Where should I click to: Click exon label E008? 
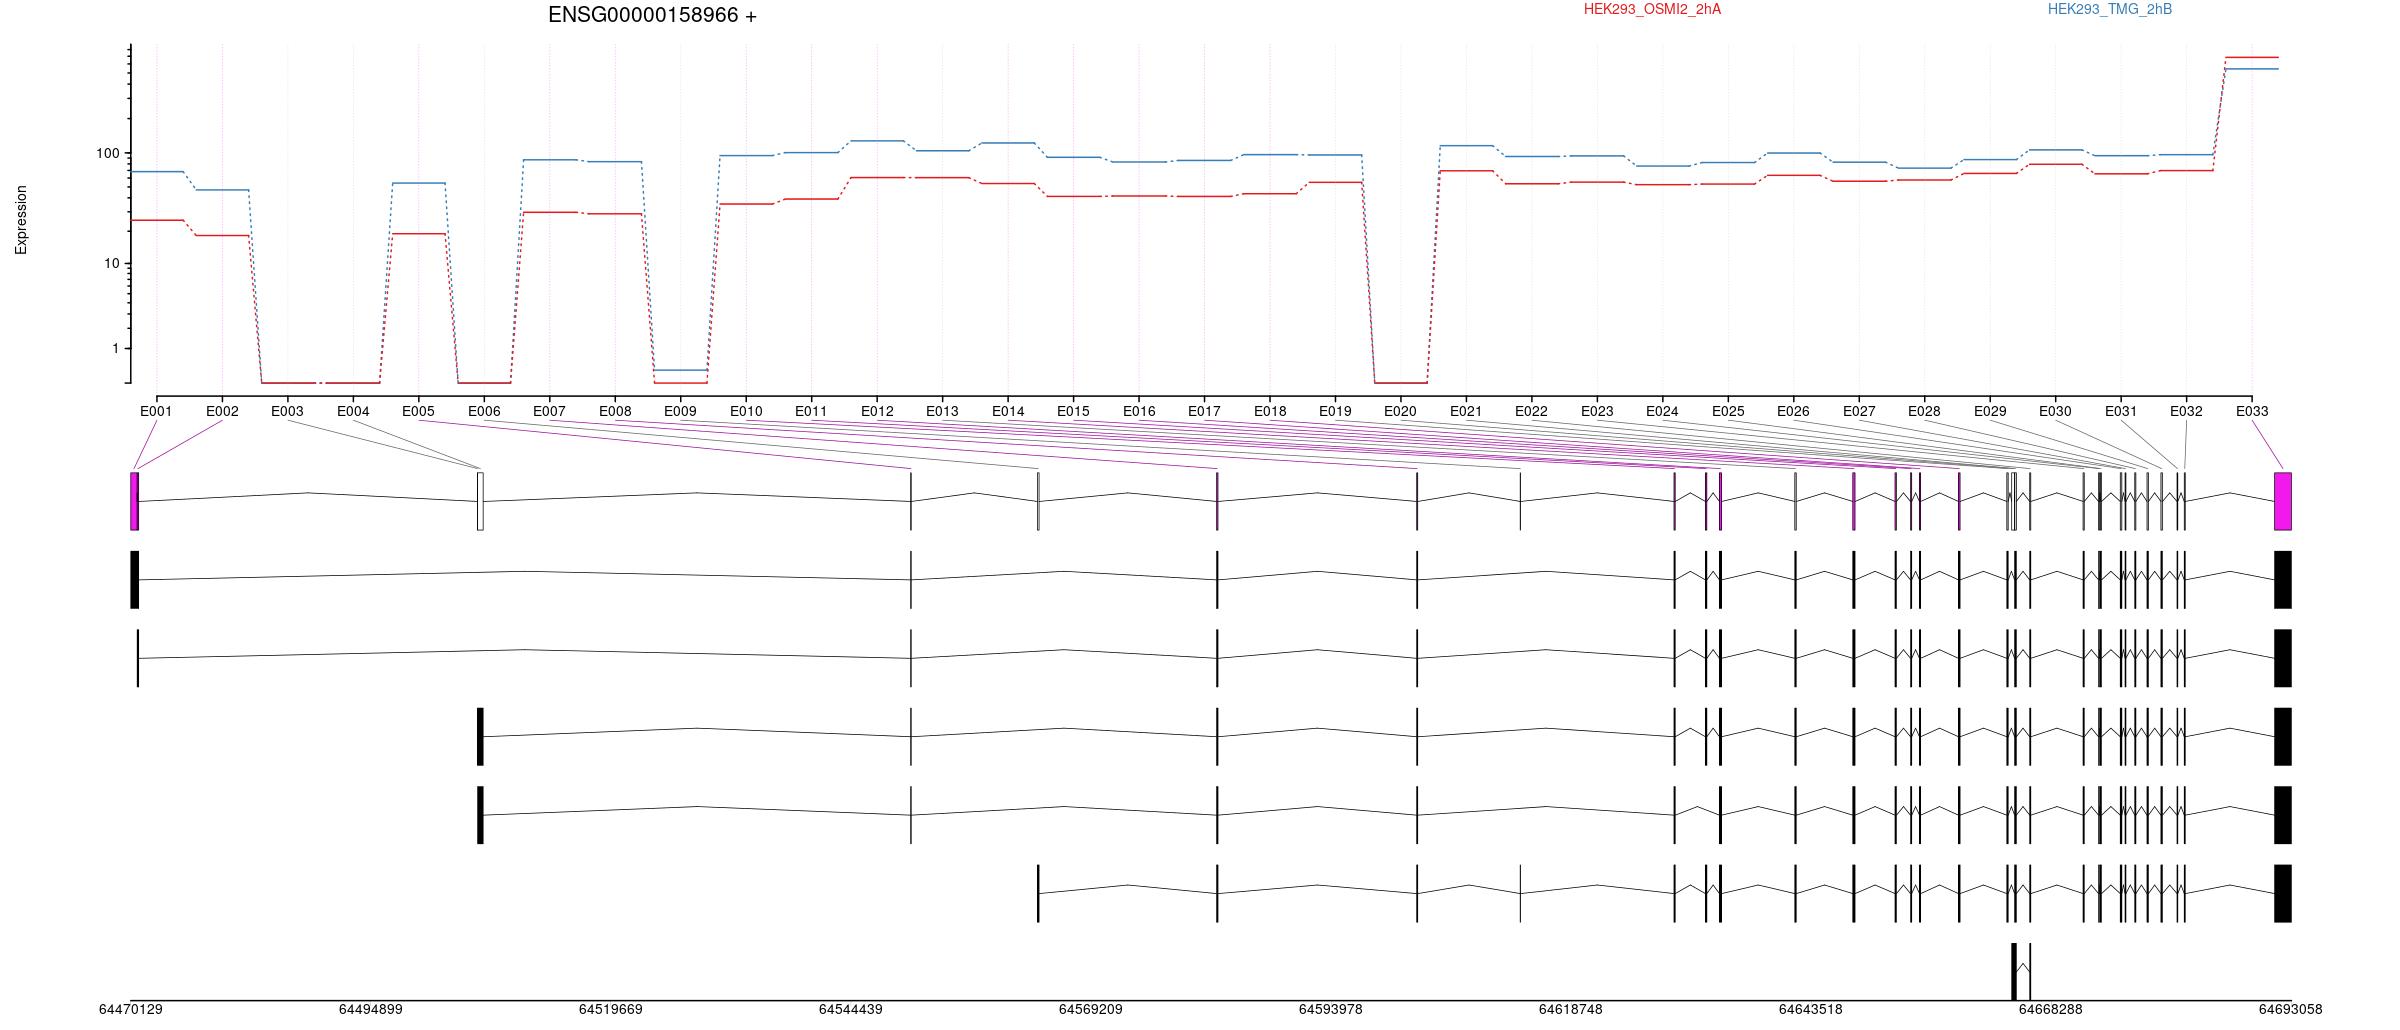pos(615,411)
